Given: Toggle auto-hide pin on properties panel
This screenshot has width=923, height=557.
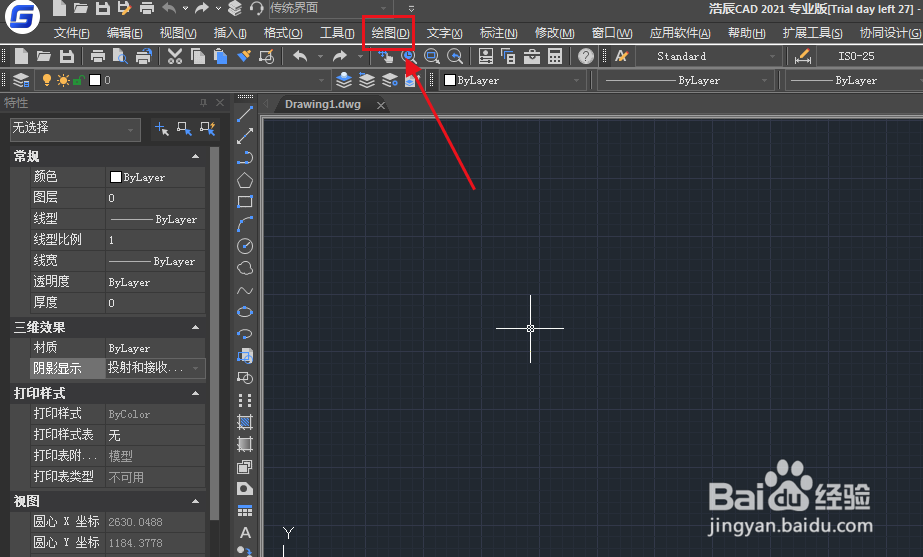Looking at the screenshot, I should pos(204,102).
